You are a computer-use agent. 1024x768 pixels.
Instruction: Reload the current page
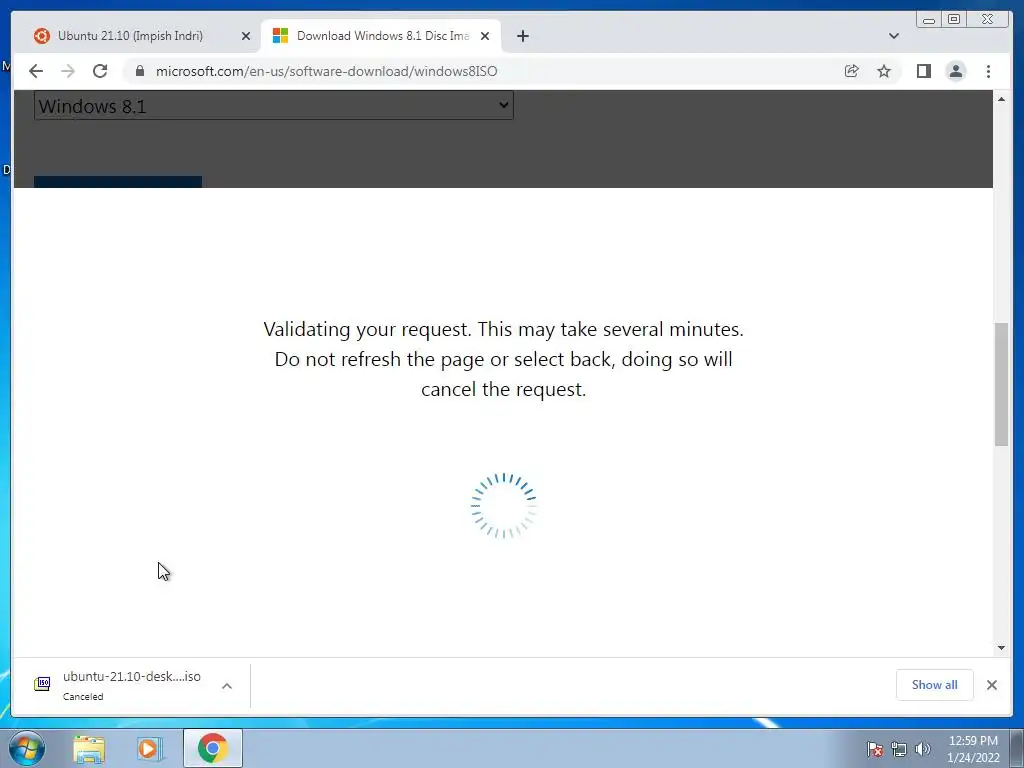(100, 71)
